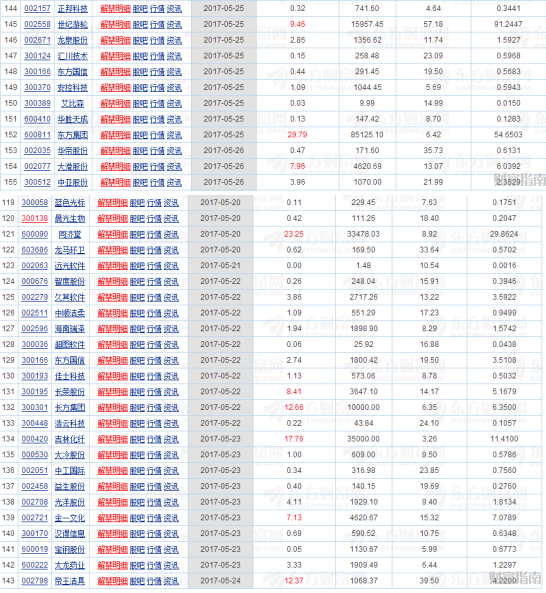Click 股吧 link in row 128
The width and height of the screenshot is (546, 593).
[x=137, y=345]
